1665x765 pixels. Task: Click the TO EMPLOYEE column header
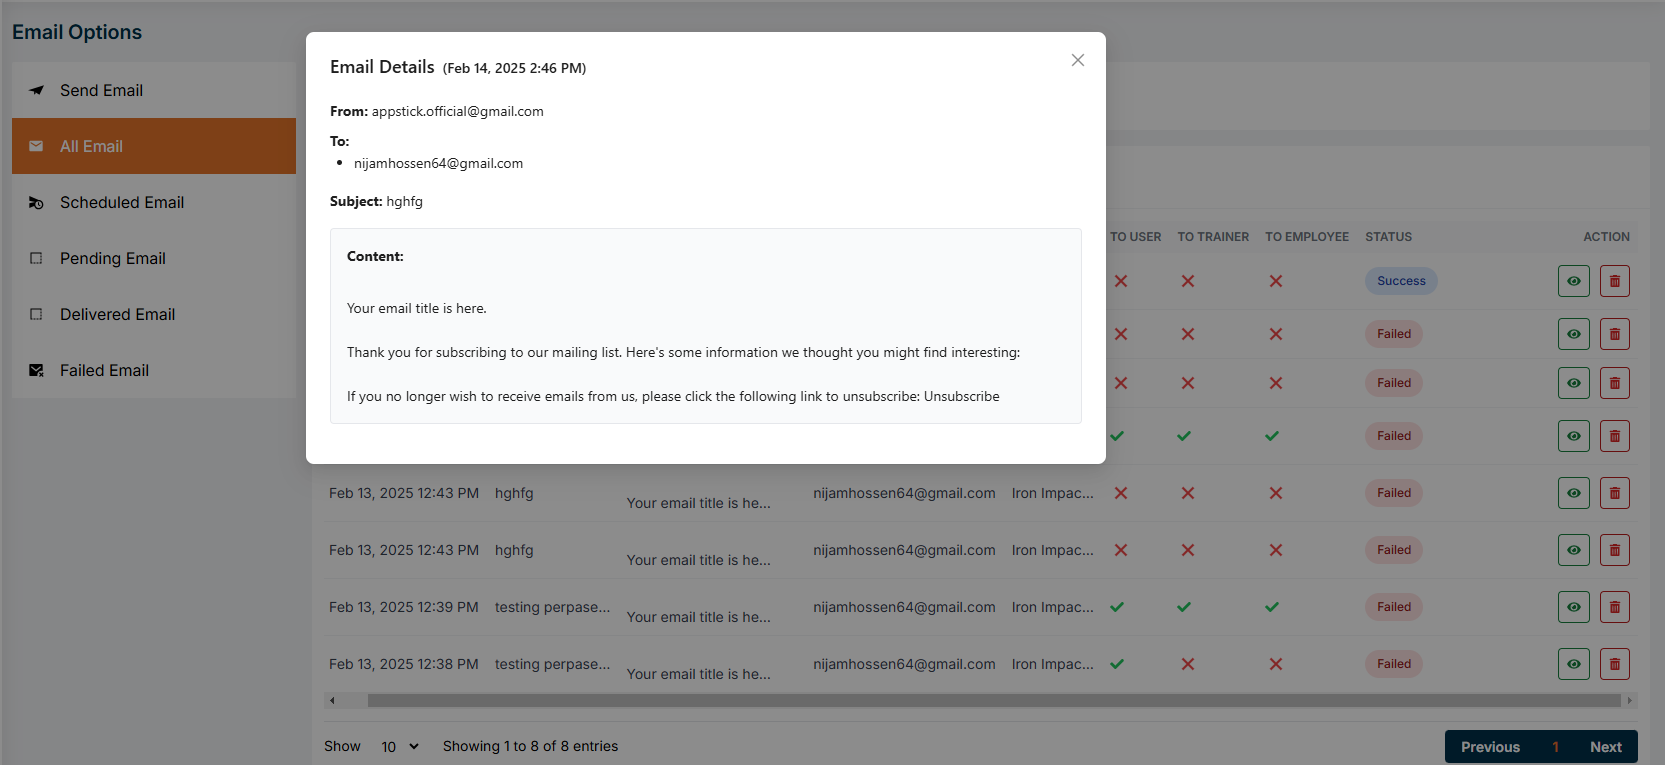(x=1307, y=237)
